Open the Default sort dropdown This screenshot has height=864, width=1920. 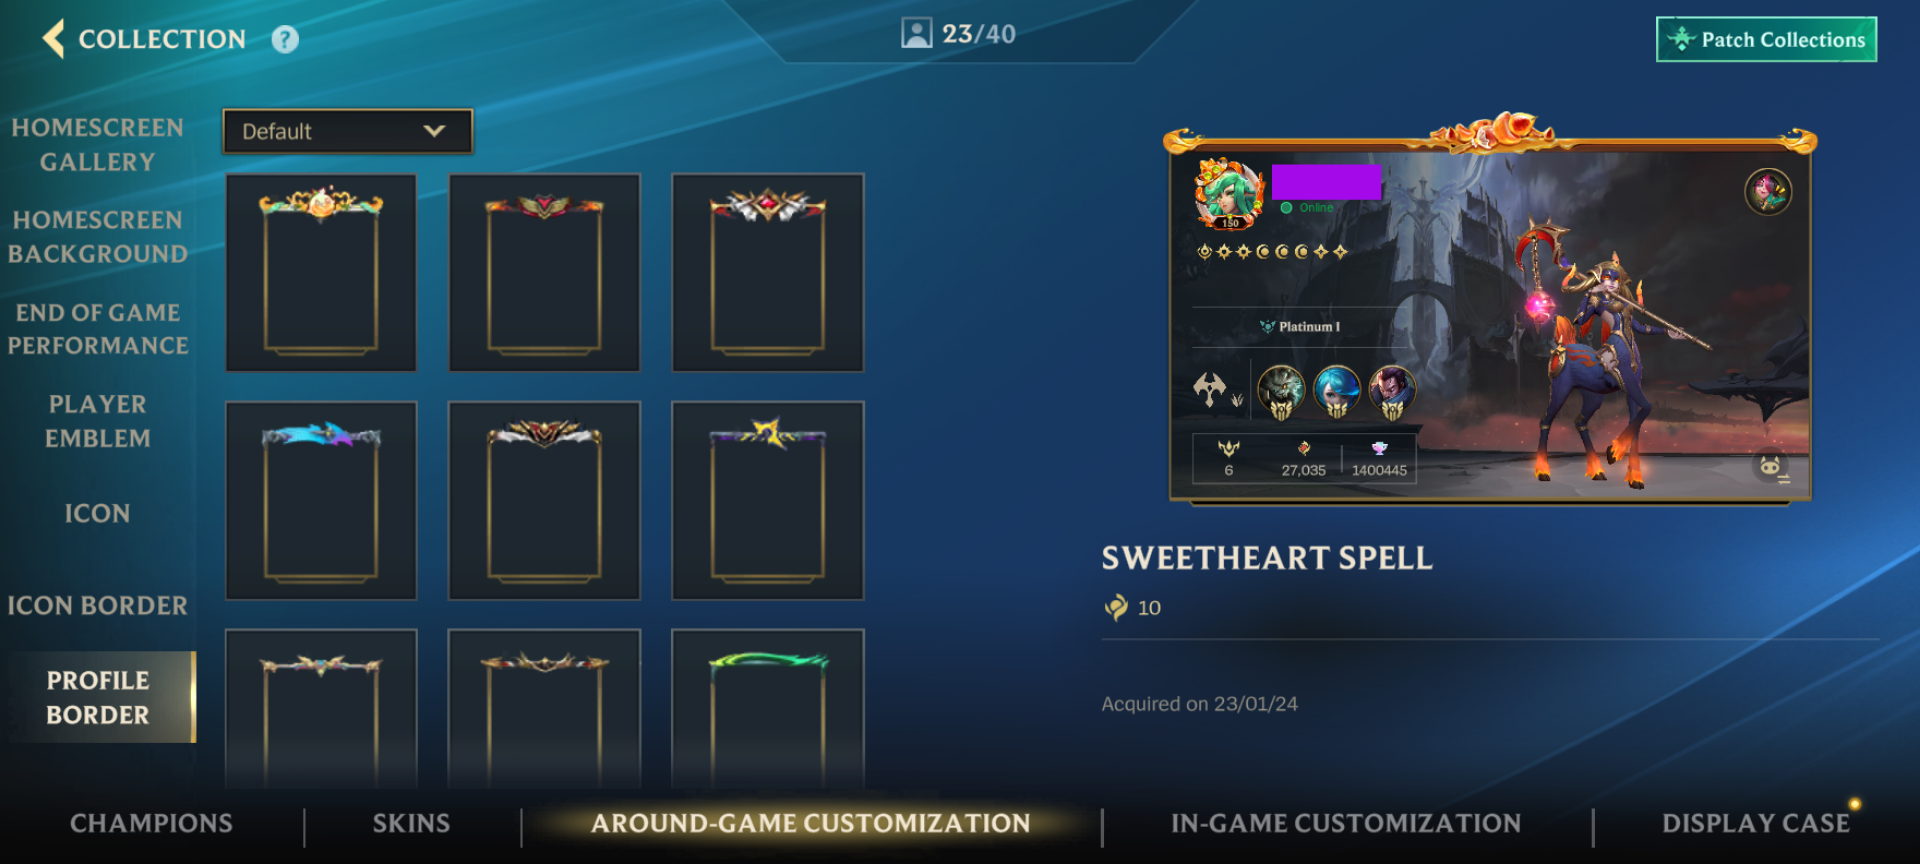[347, 131]
